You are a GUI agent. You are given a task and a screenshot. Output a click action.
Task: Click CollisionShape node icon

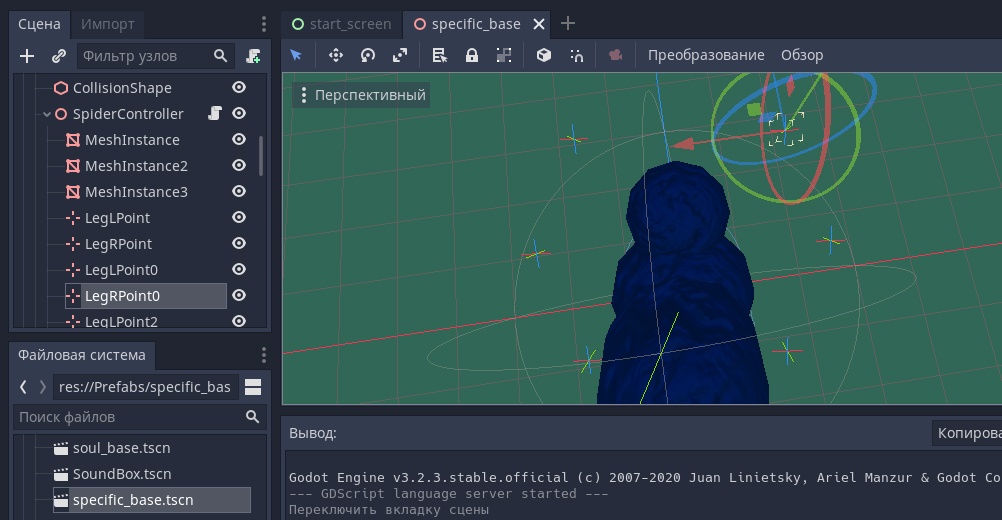[61, 88]
